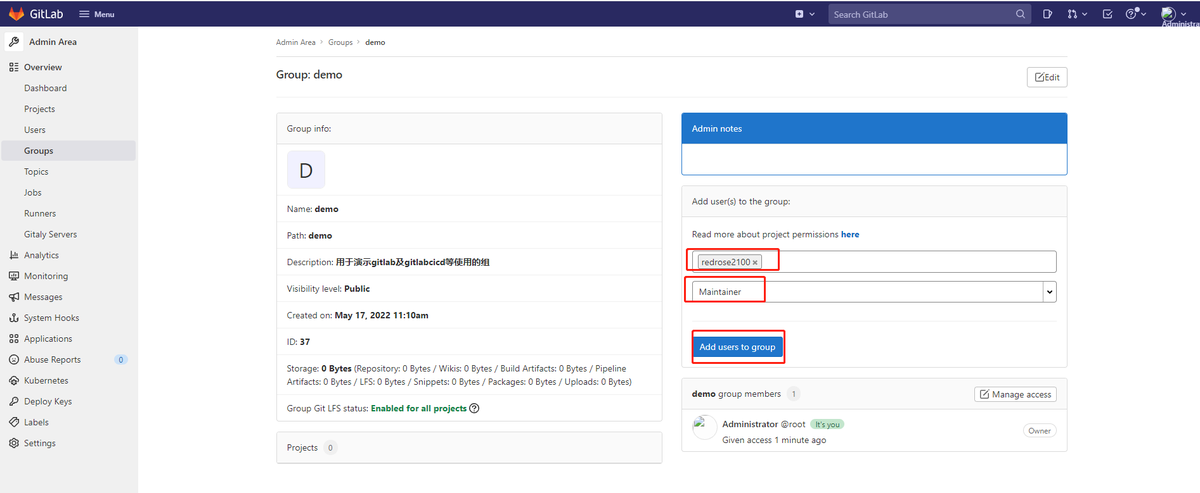Image resolution: width=1200 pixels, height=493 pixels.
Task: Open Dashboard in the sidebar
Action: (x=45, y=88)
